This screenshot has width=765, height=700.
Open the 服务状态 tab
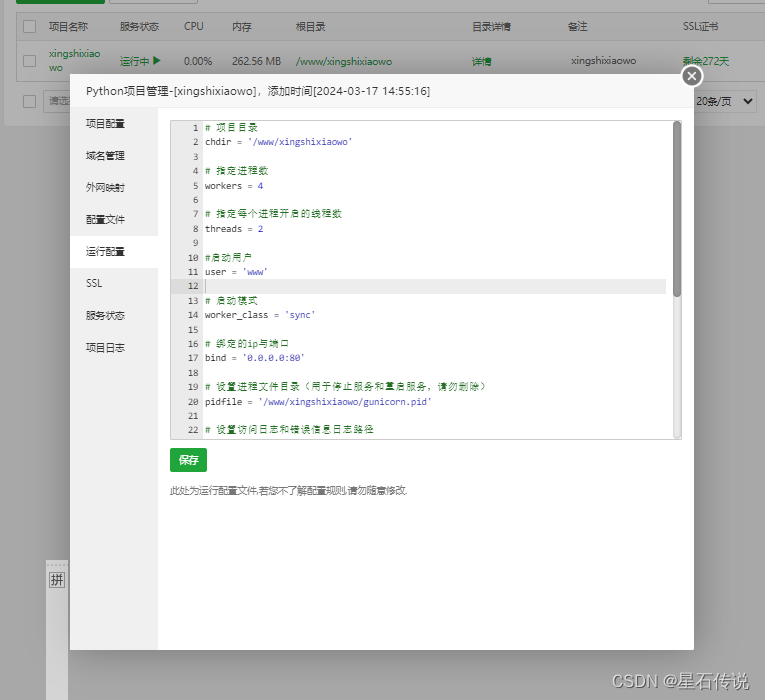pyautogui.click(x=105, y=316)
